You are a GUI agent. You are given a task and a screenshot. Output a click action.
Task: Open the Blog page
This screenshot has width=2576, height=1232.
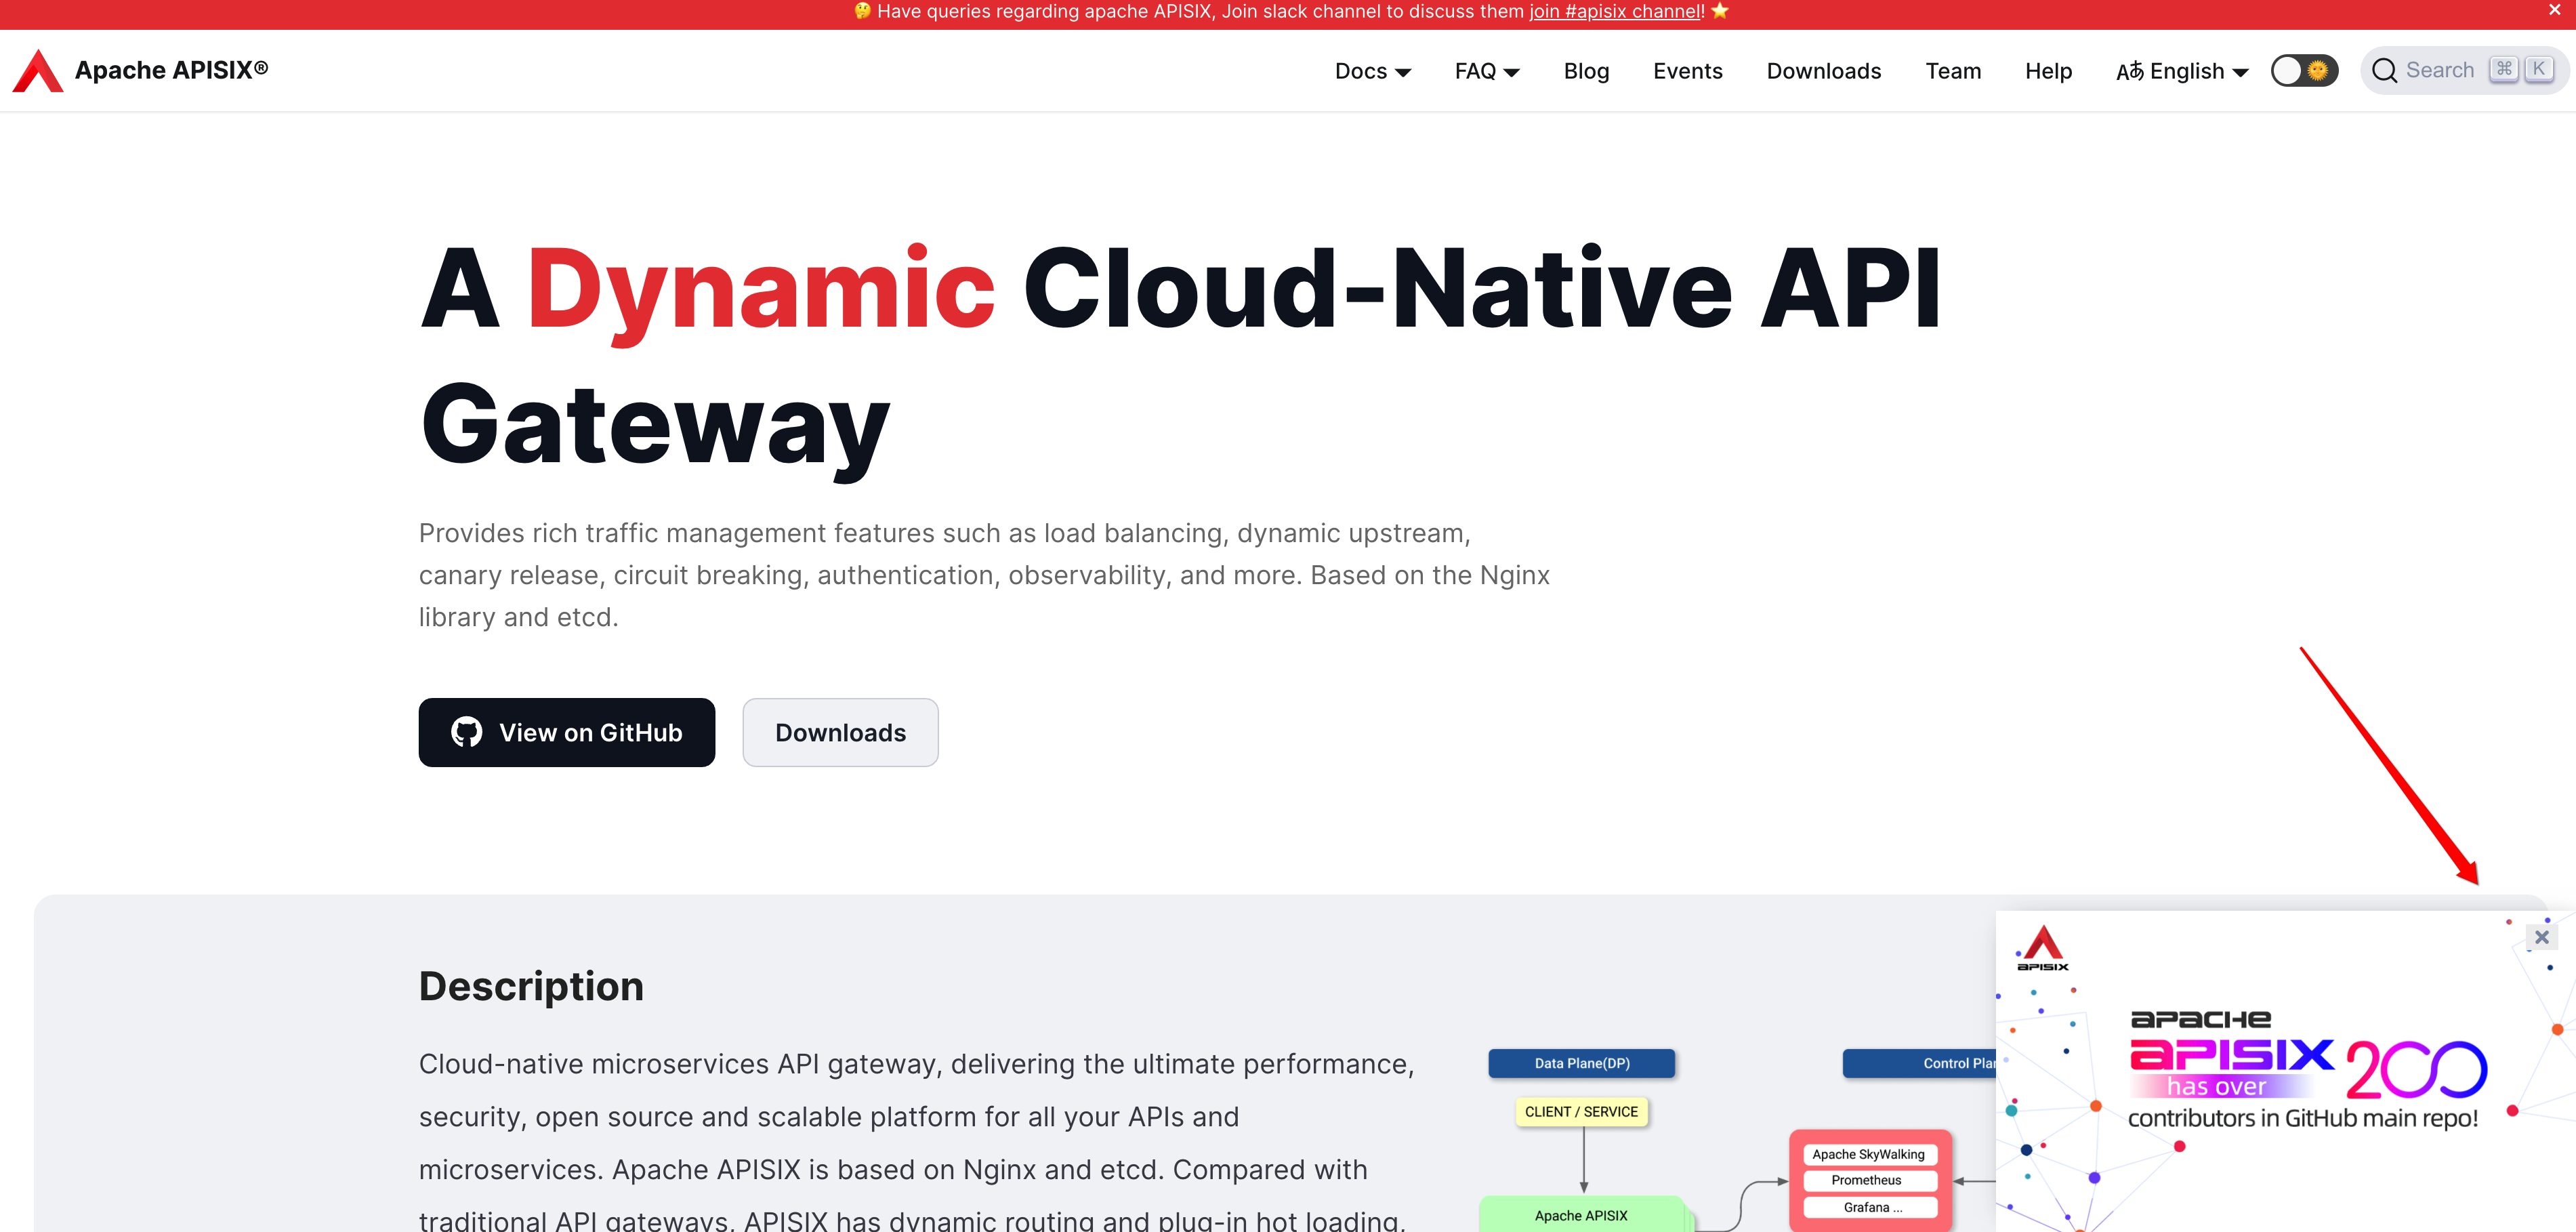pyautogui.click(x=1586, y=71)
